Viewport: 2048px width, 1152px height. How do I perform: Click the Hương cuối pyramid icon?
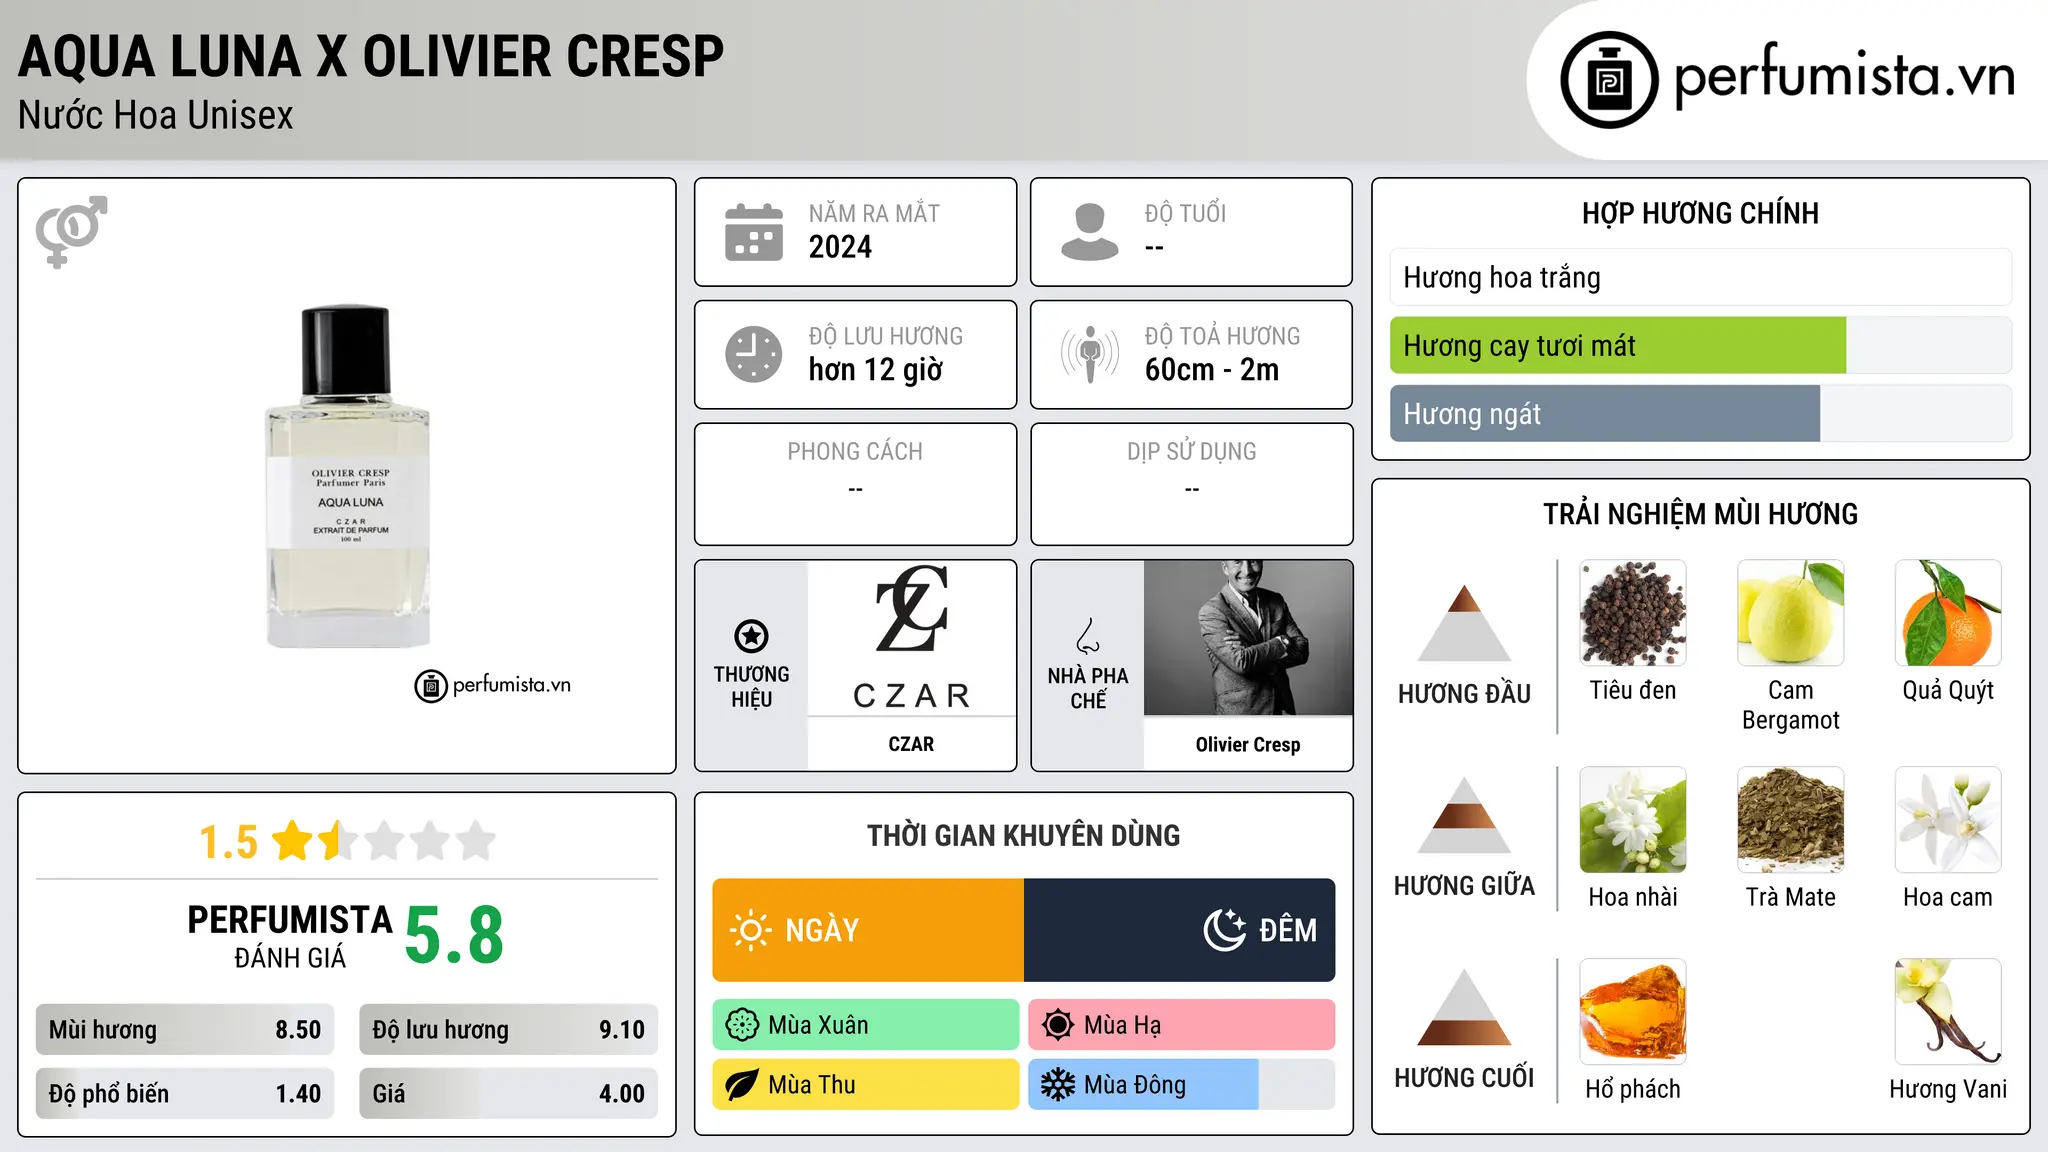coord(1465,1007)
